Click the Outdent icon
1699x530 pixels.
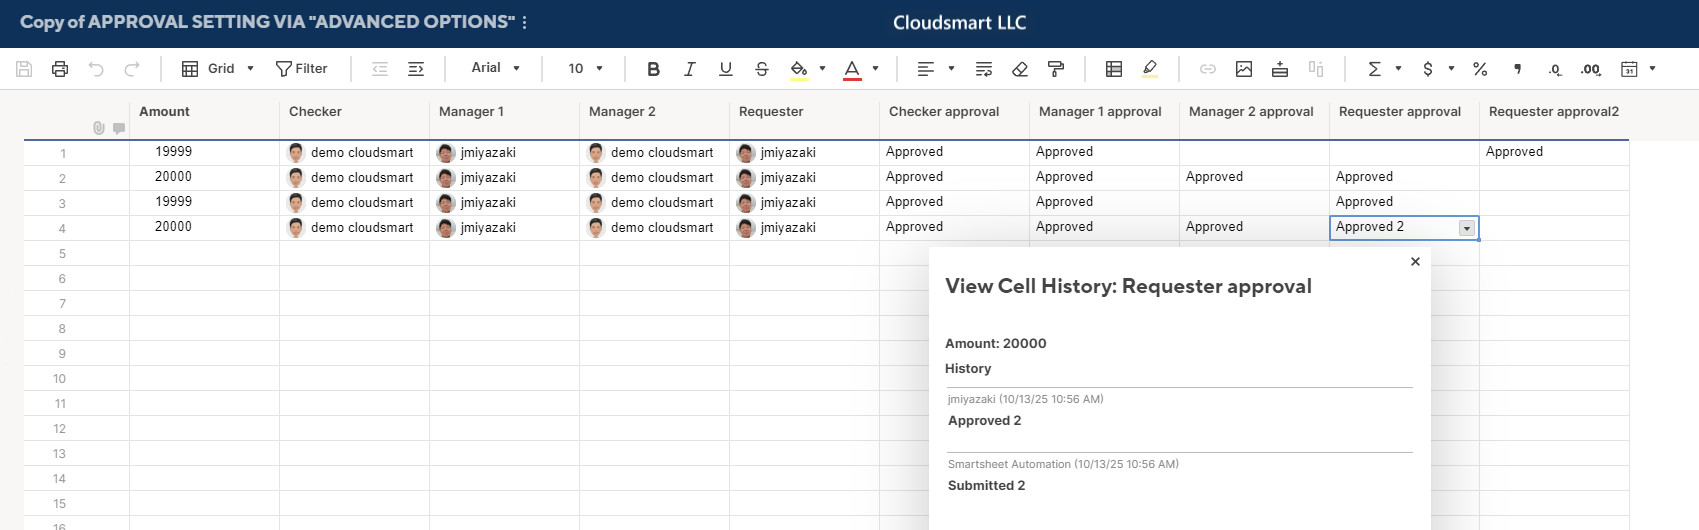pyautogui.click(x=380, y=69)
